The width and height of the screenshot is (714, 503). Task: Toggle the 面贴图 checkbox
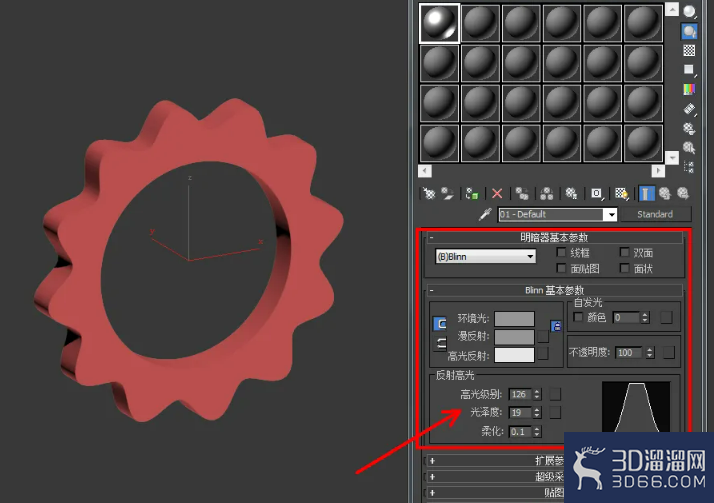click(x=561, y=268)
